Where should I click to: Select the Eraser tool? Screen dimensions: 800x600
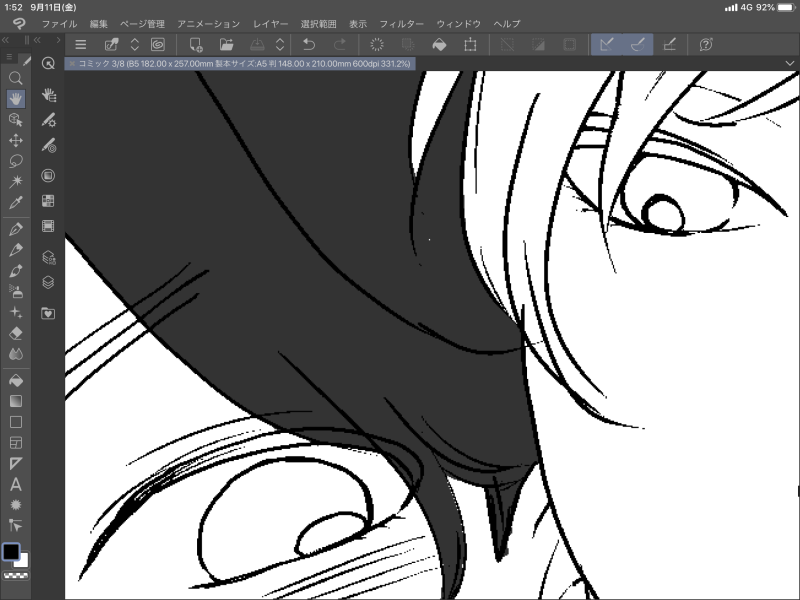16,333
